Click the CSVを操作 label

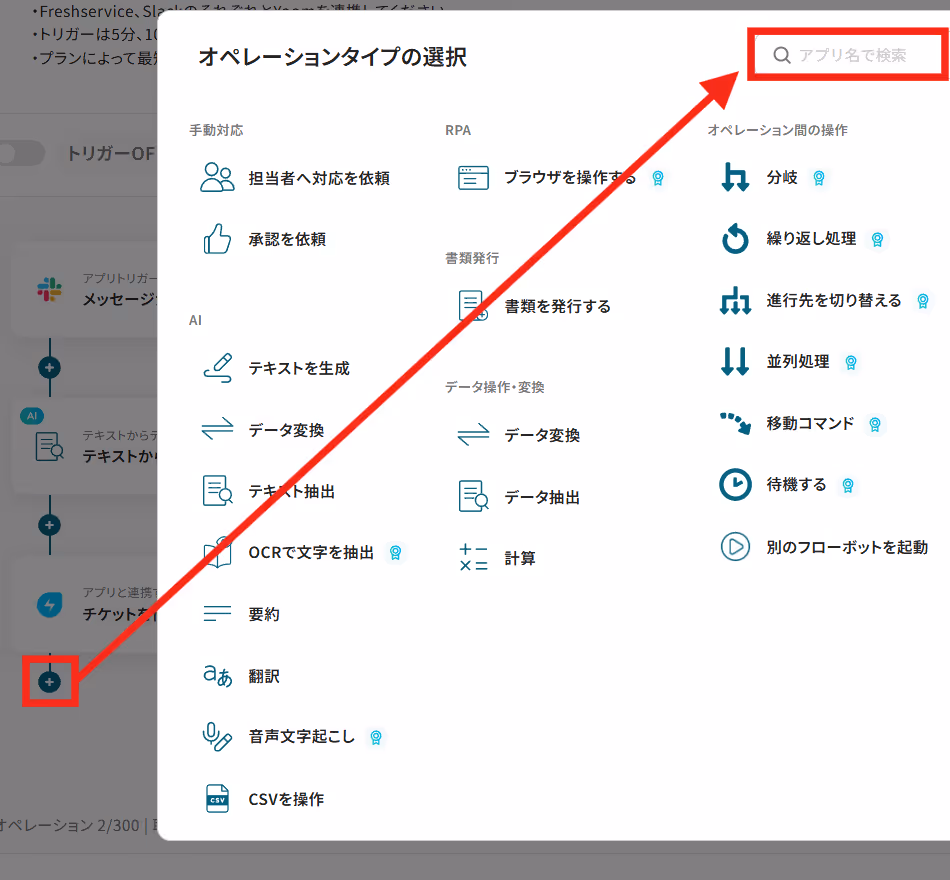pyautogui.click(x=286, y=799)
